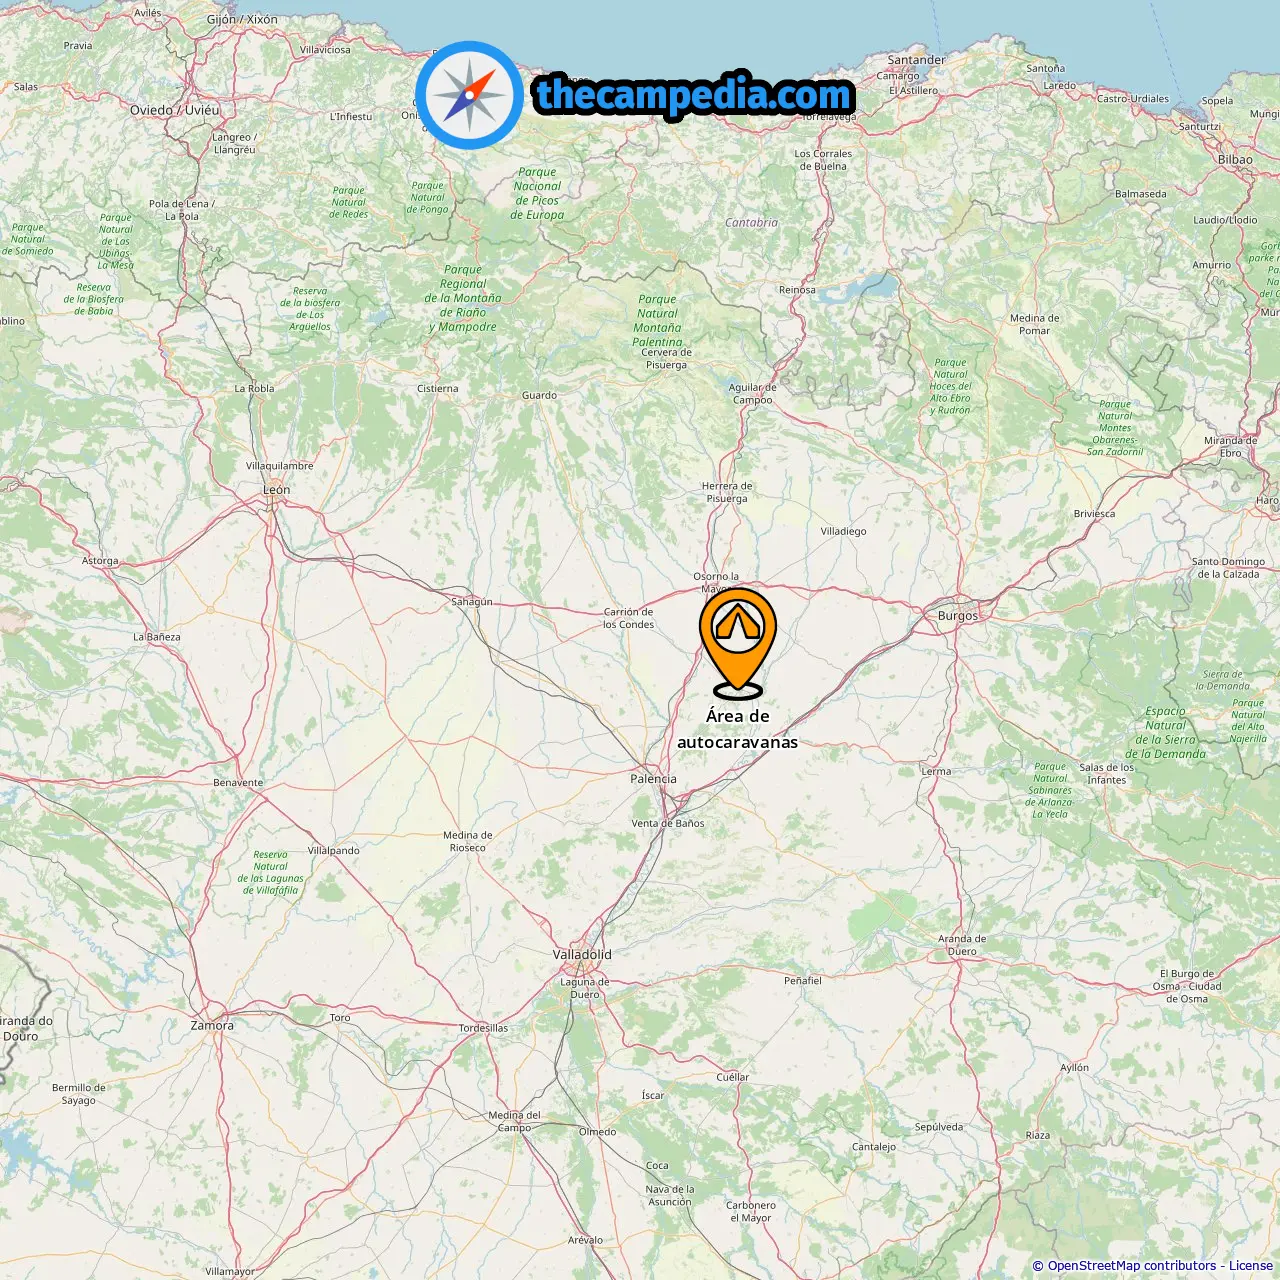This screenshot has height=1280, width=1280.
Task: Open the License link
Action: (x=1251, y=1266)
